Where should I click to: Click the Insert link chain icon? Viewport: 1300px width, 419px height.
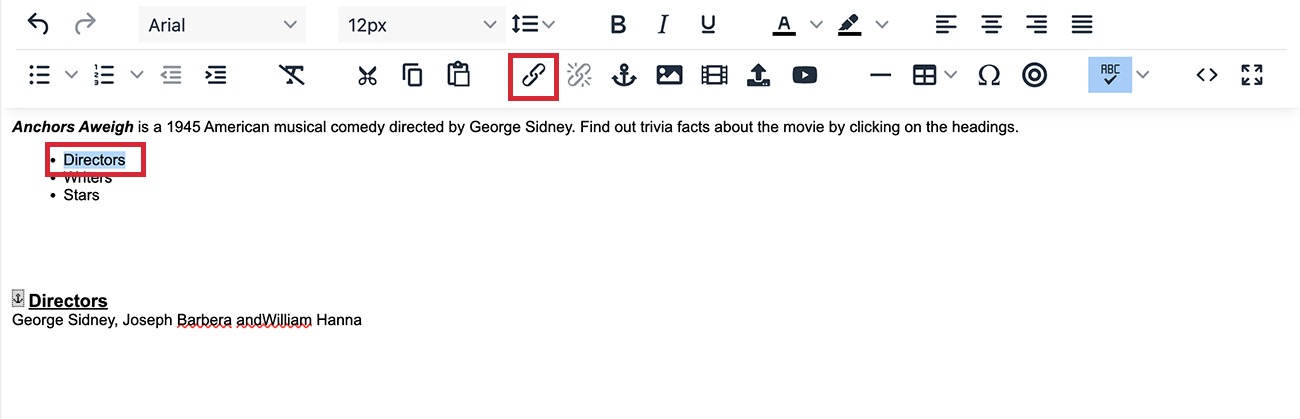533,75
